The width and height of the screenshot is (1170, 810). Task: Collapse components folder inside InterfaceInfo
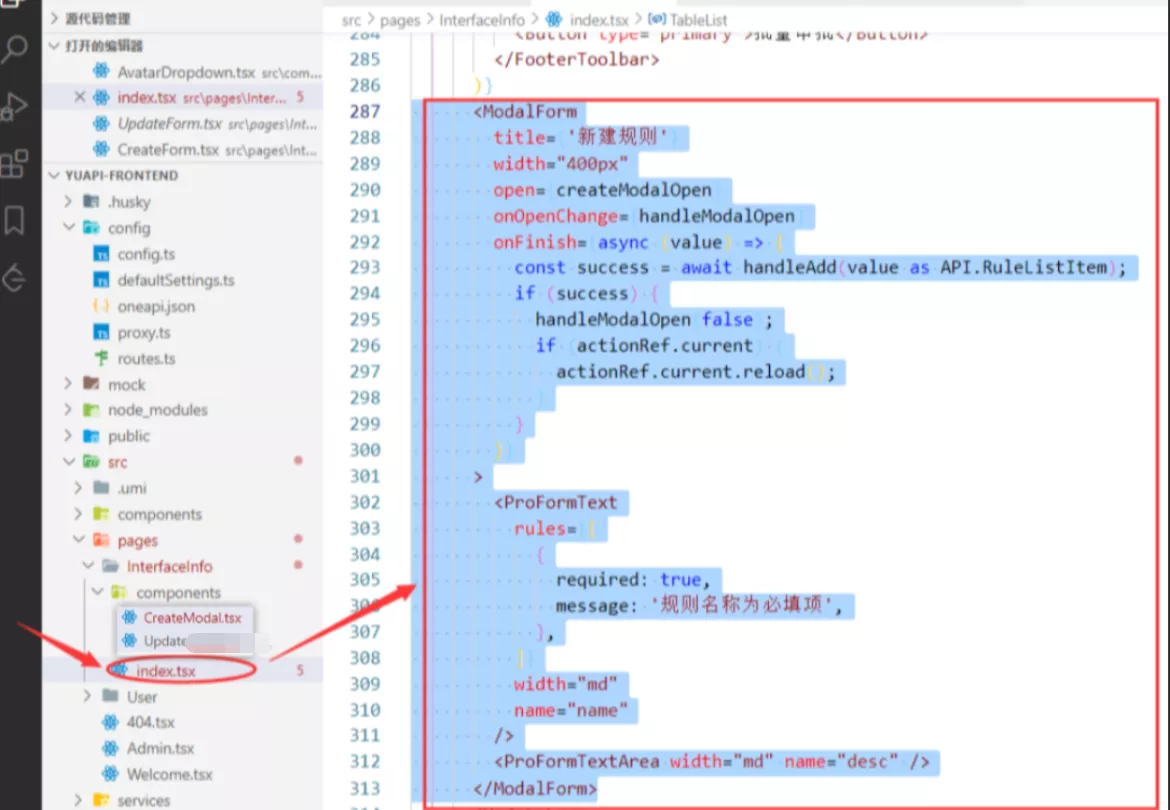tap(98, 592)
